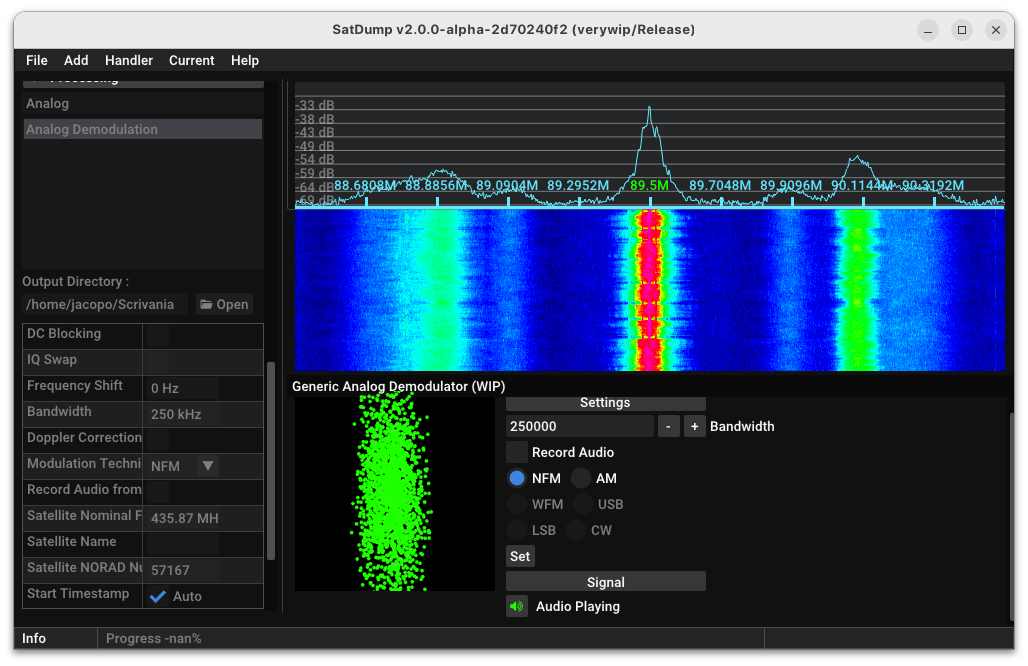The height and width of the screenshot is (666, 1028).
Task: Select Analog Demodulation in the pipeline list
Action: [142, 129]
